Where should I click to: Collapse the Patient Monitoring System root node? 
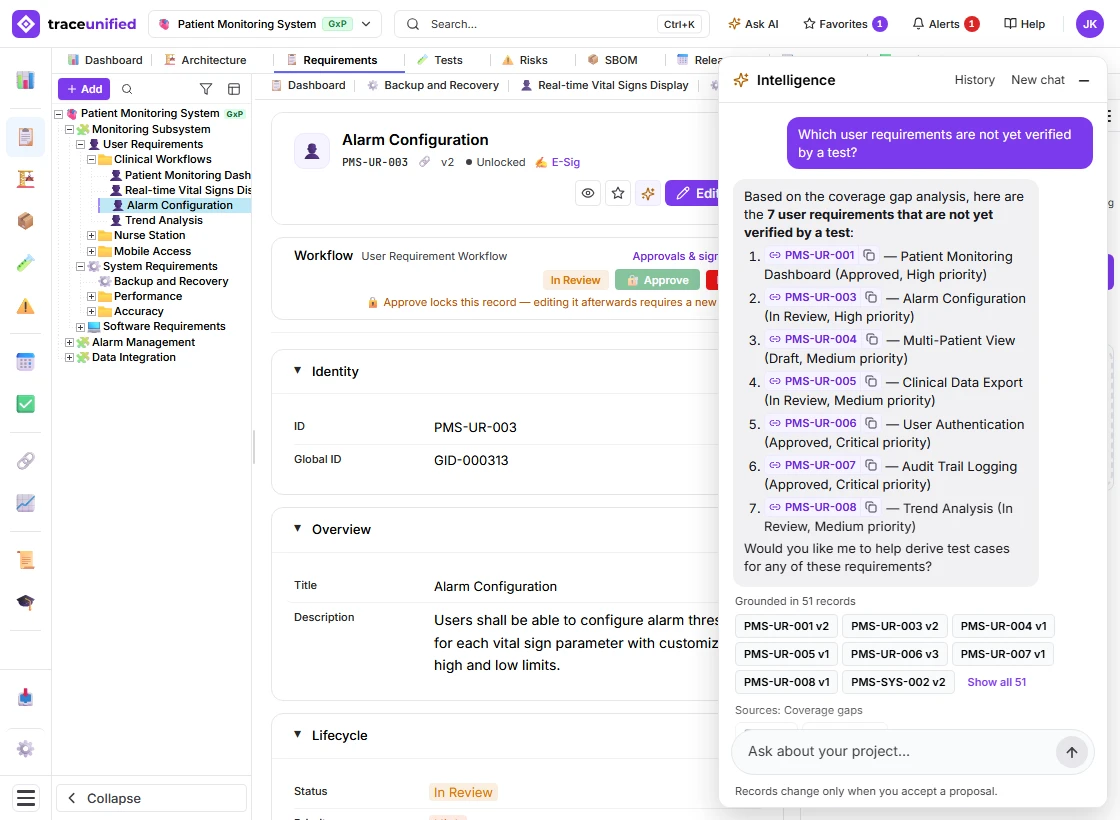59,114
